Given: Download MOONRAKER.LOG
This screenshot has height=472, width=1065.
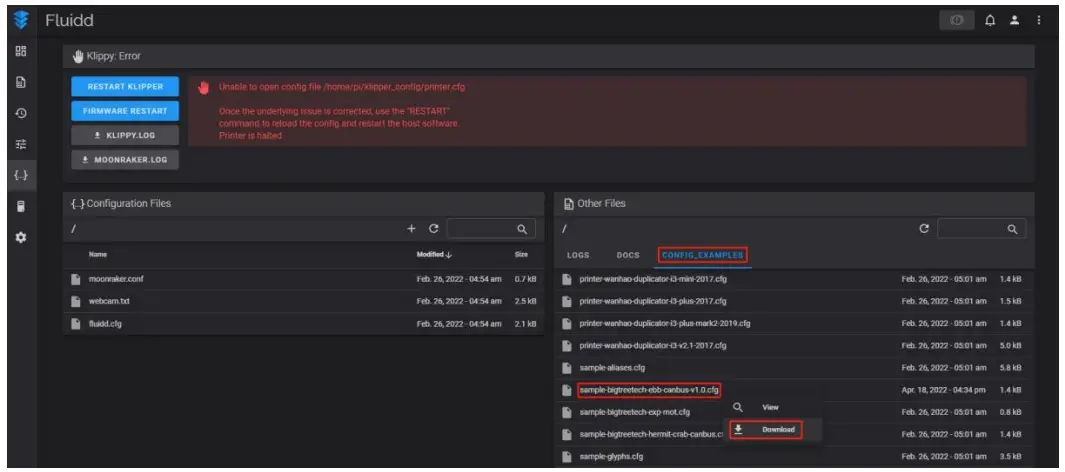Looking at the screenshot, I should pyautogui.click(x=125, y=160).
